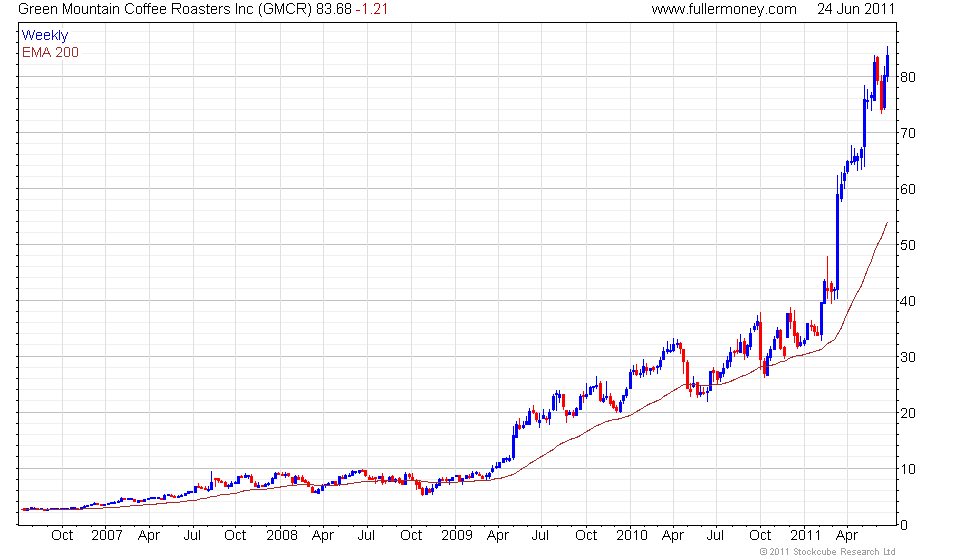Click the chart date 24 Jun 2011
This screenshot has width=980, height=560.
point(856,9)
